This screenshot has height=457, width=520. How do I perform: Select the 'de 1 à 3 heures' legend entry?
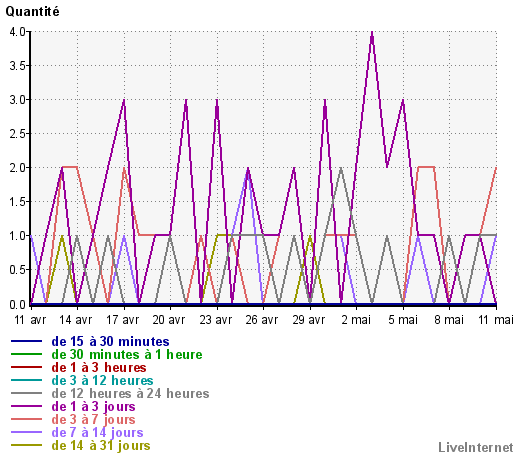point(99,368)
